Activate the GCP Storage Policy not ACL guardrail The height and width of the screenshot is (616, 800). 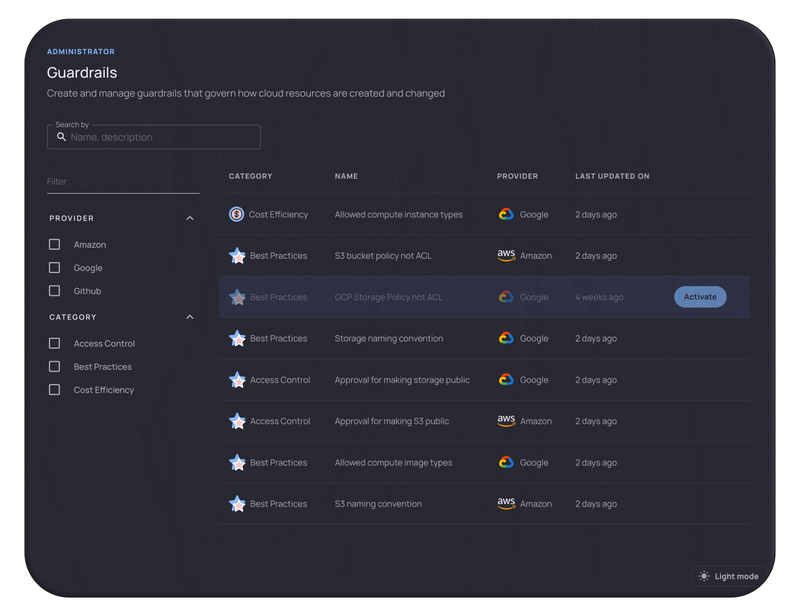pyautogui.click(x=699, y=297)
